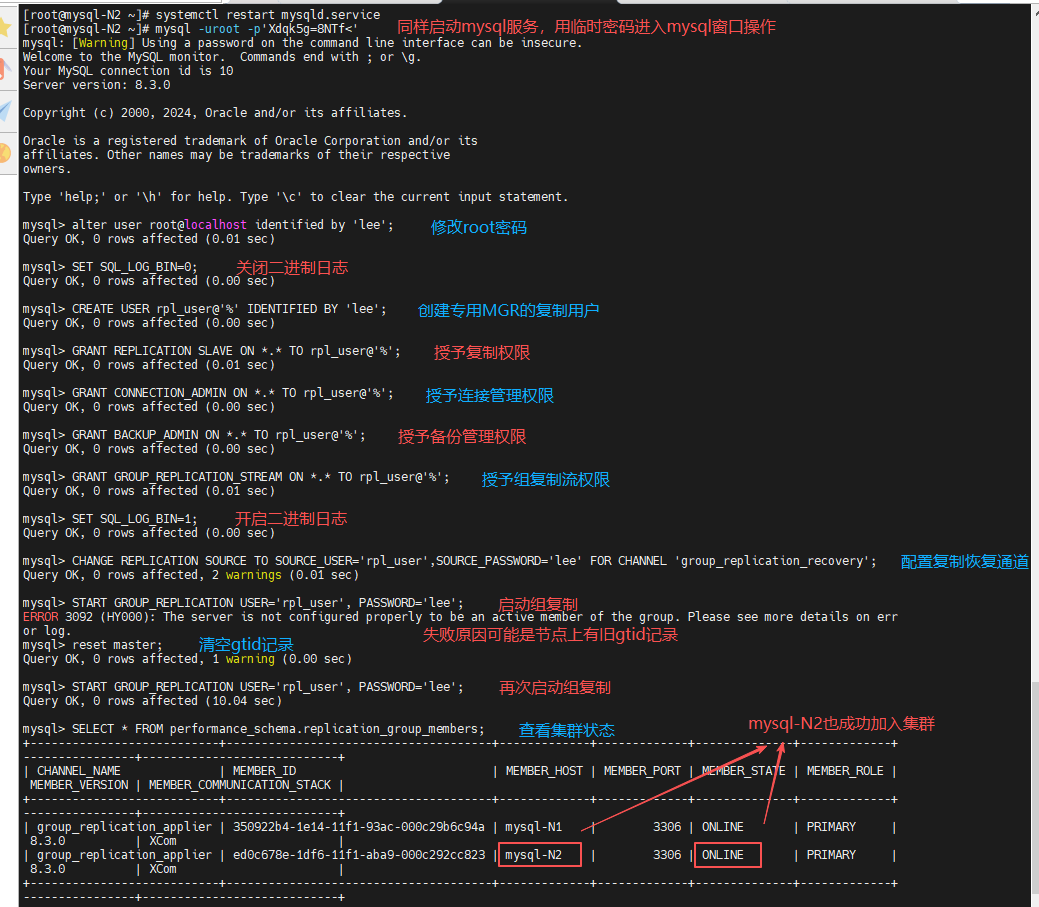The width and height of the screenshot is (1039, 907).
Task: Click the 'SET SQL_LOG_BIN=1;' statement
Action: [135, 519]
